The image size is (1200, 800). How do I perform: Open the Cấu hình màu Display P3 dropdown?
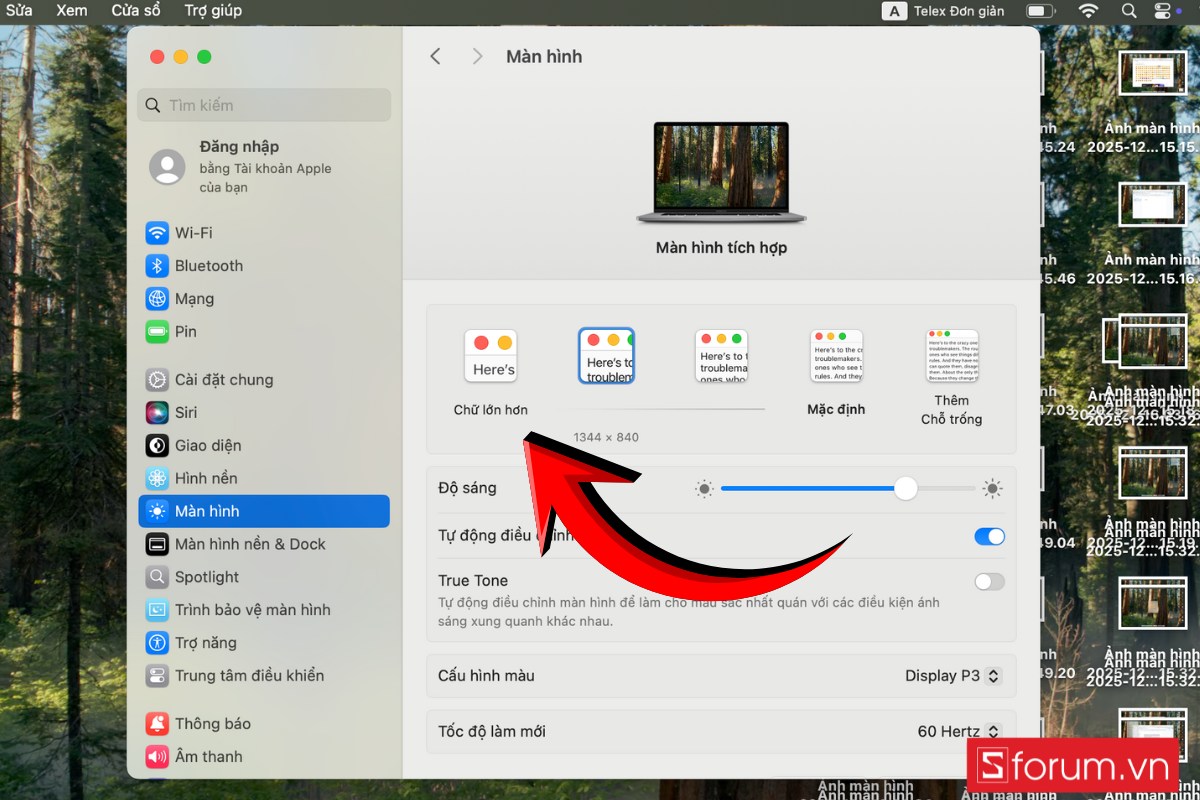pyautogui.click(x=951, y=676)
